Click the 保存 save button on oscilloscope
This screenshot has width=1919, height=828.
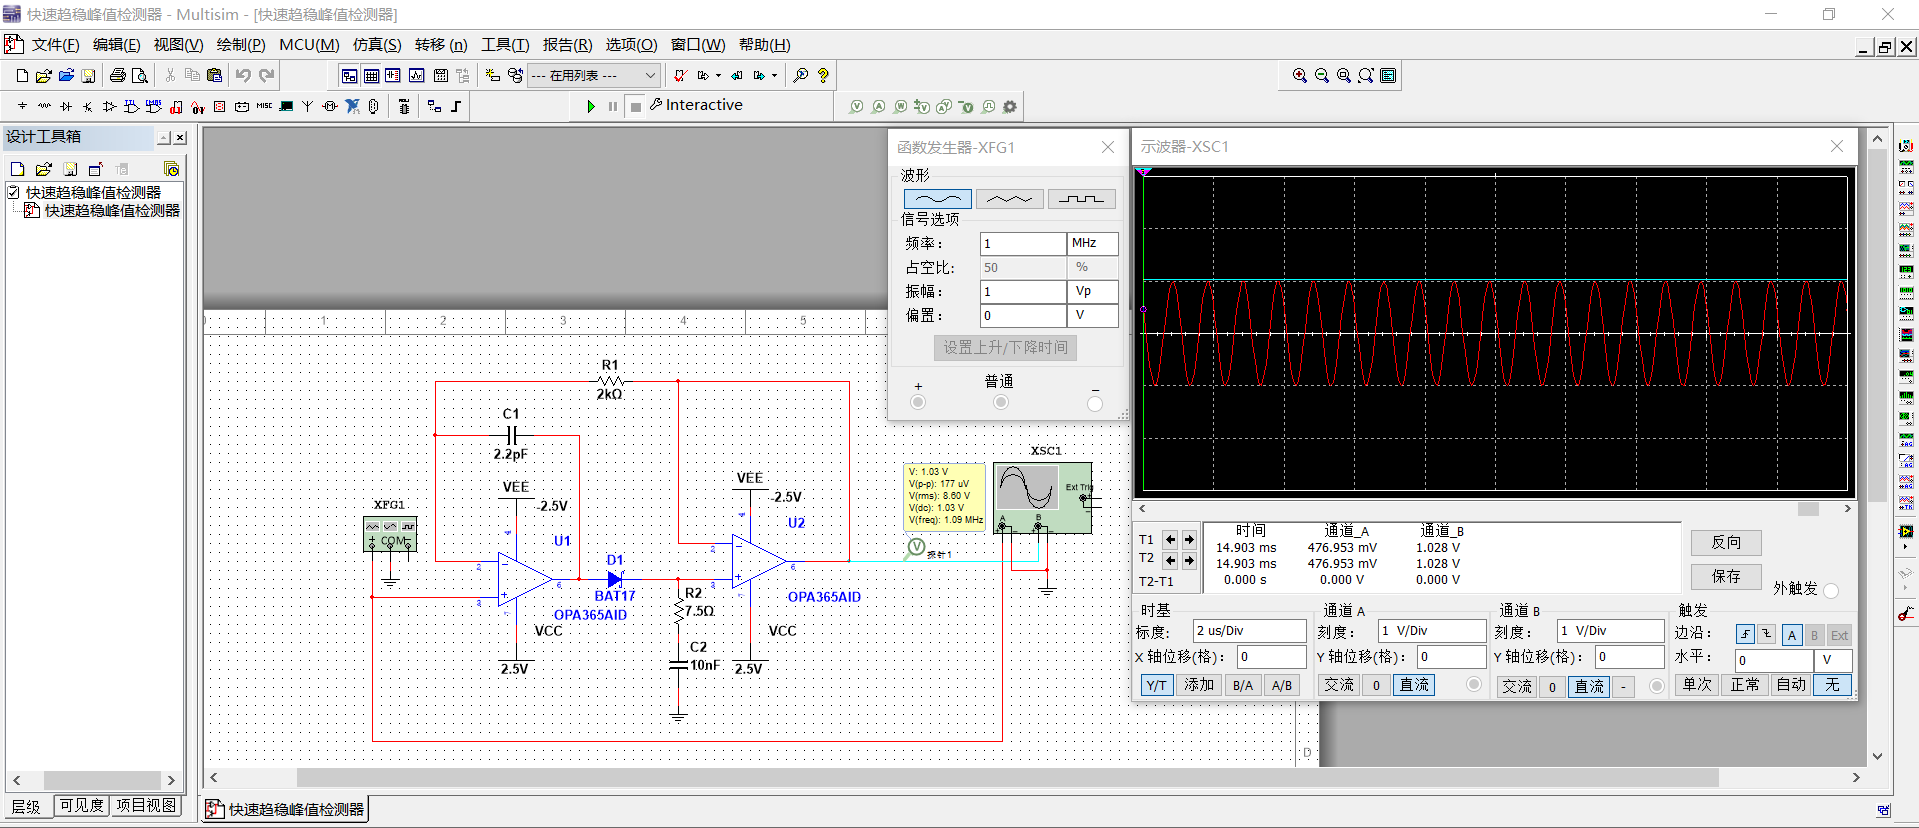tap(1725, 576)
